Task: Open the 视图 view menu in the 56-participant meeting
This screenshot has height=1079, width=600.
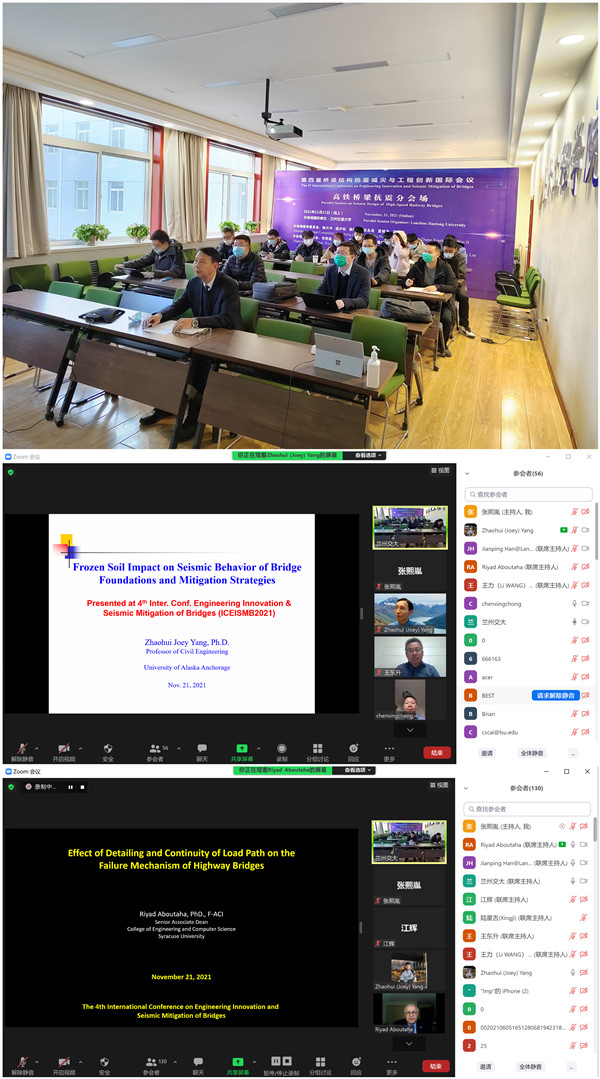Action: (440, 470)
